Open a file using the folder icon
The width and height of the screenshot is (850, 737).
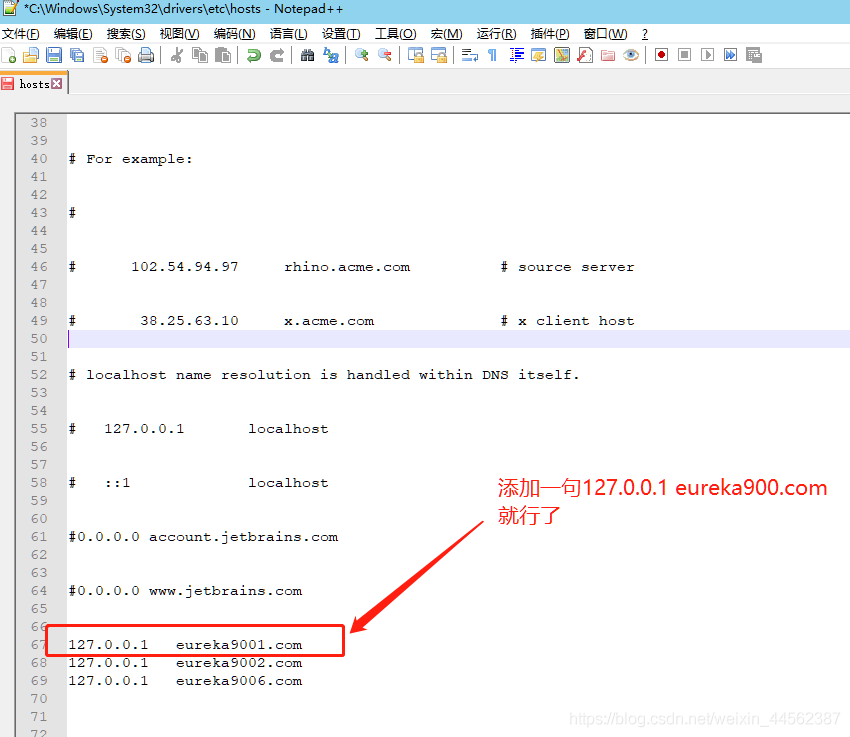(31, 55)
